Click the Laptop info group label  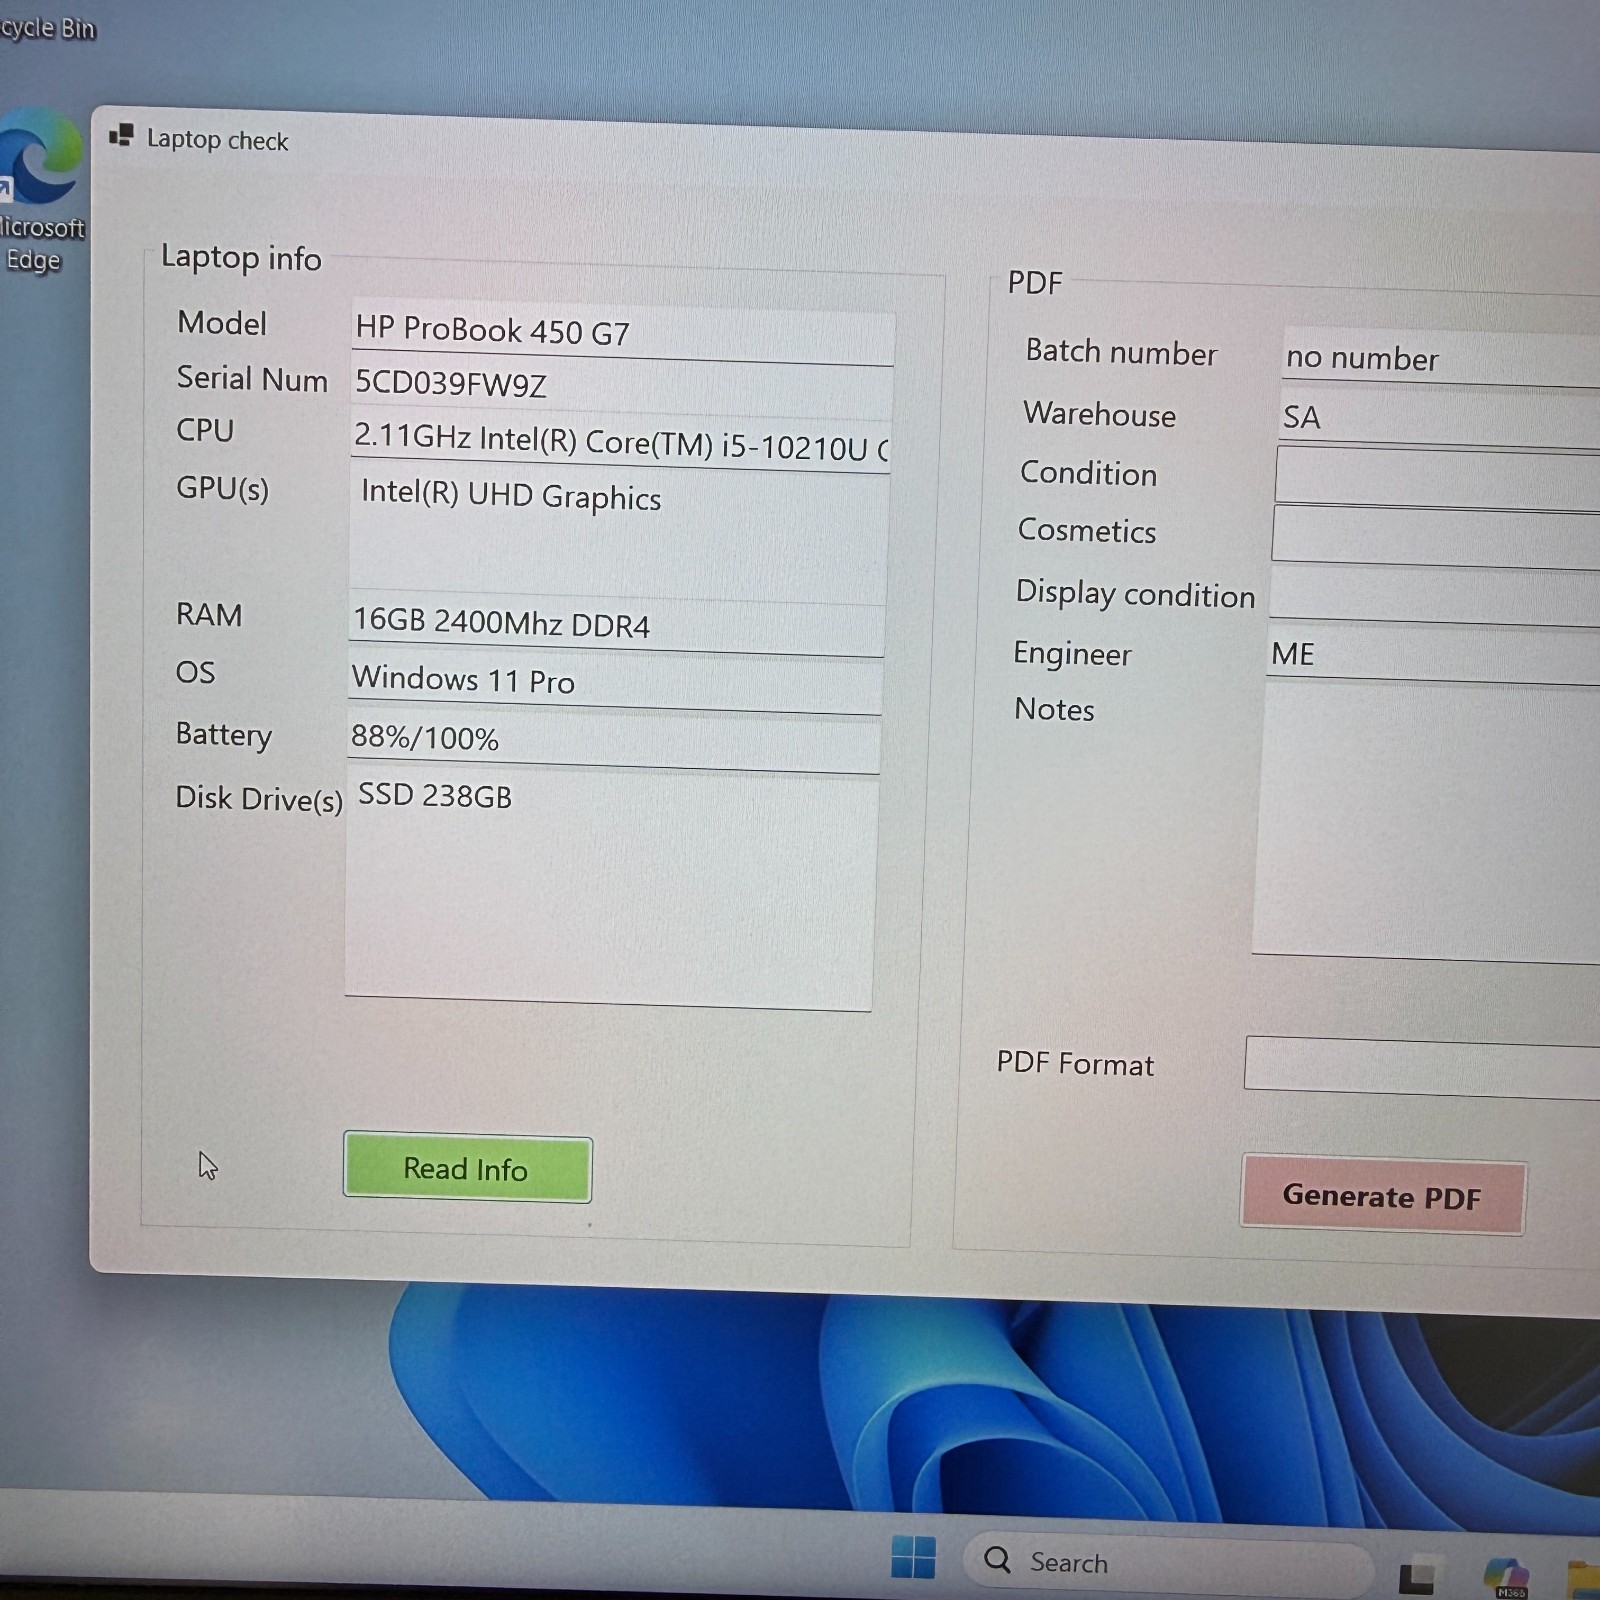pyautogui.click(x=241, y=258)
